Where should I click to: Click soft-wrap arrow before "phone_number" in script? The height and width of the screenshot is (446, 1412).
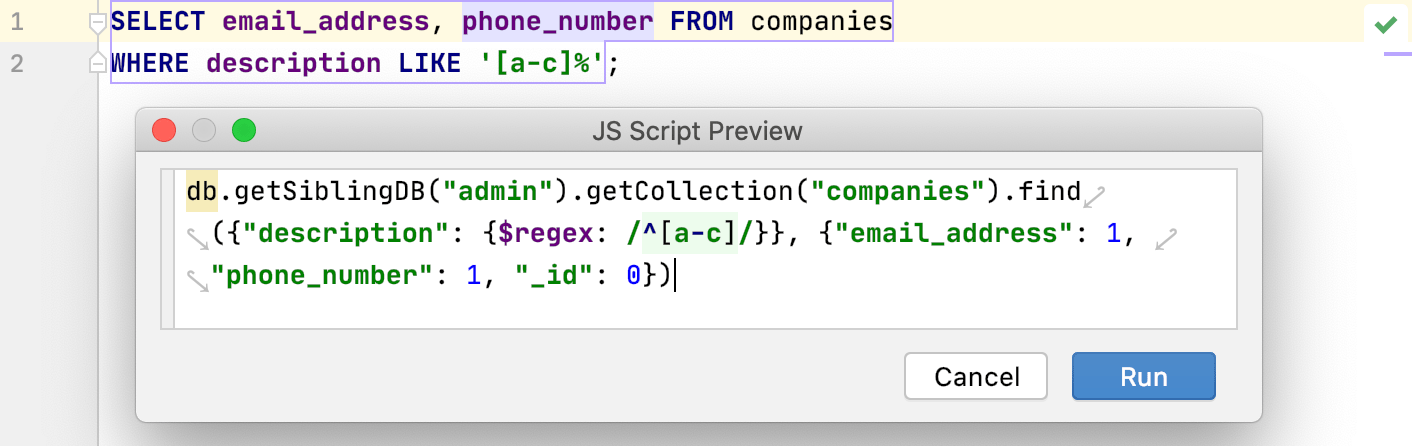(197, 278)
